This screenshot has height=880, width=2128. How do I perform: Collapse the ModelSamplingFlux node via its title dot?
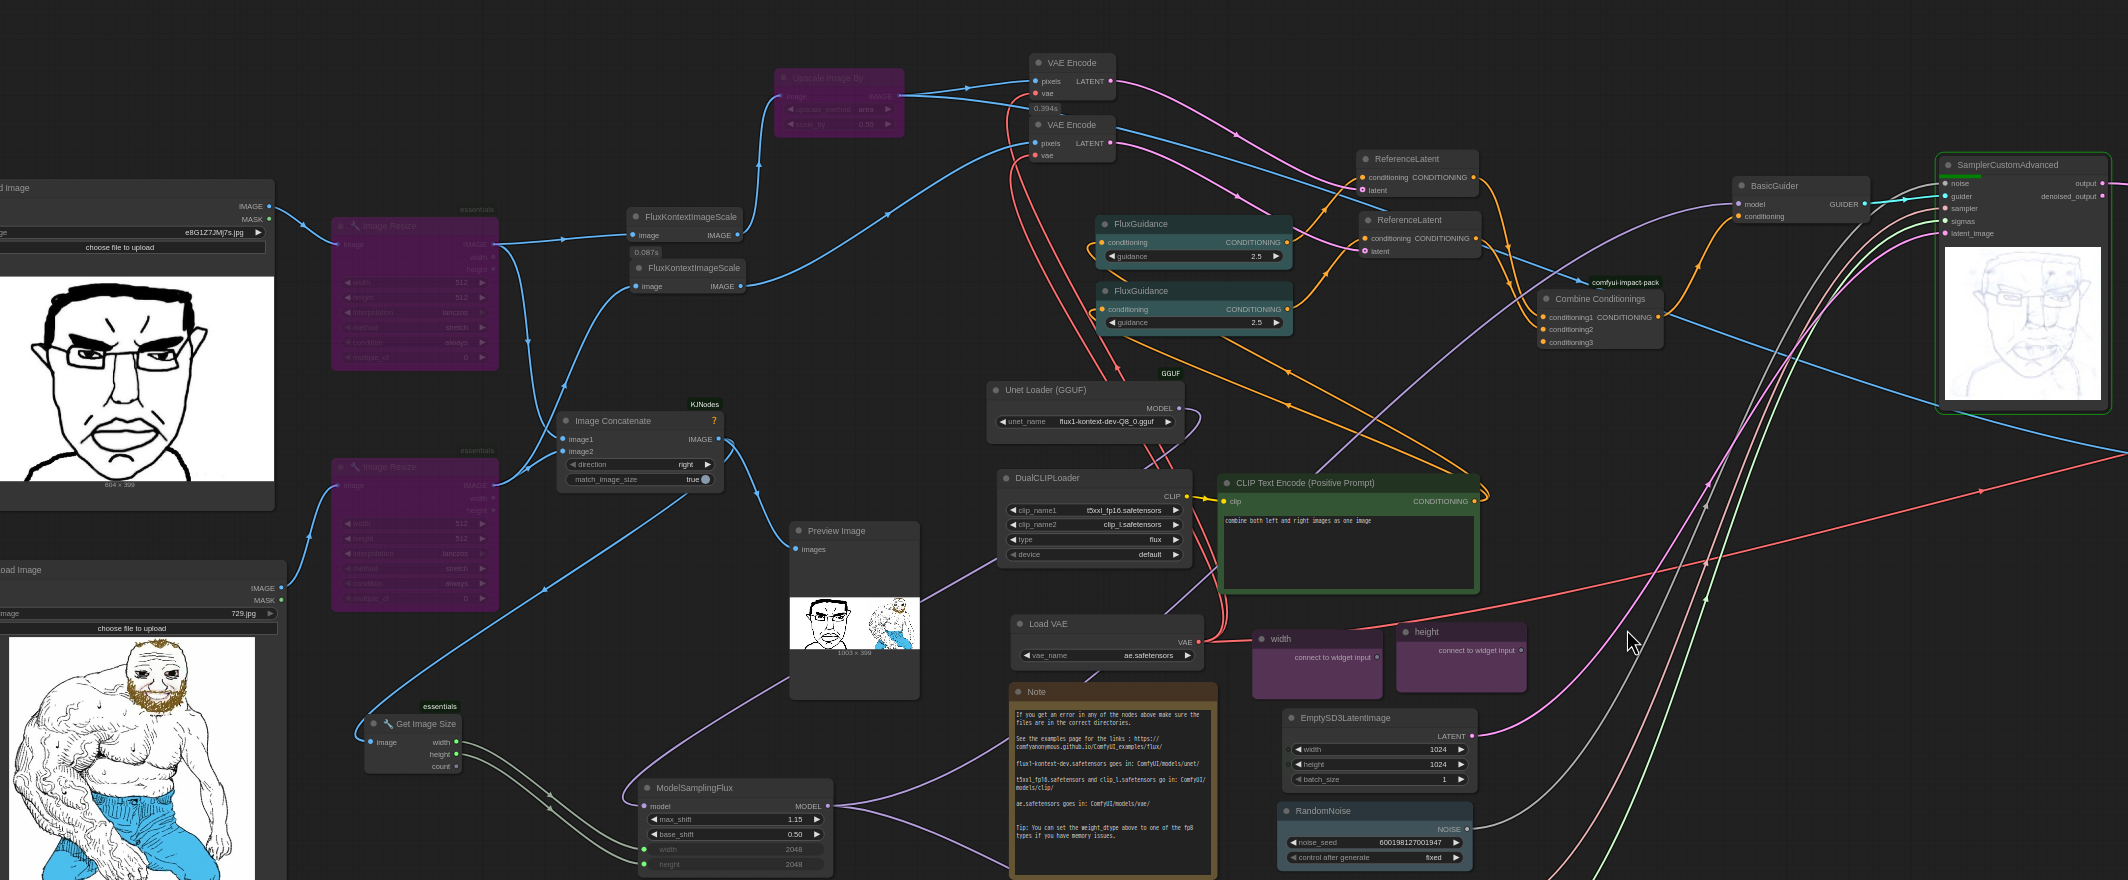point(647,788)
